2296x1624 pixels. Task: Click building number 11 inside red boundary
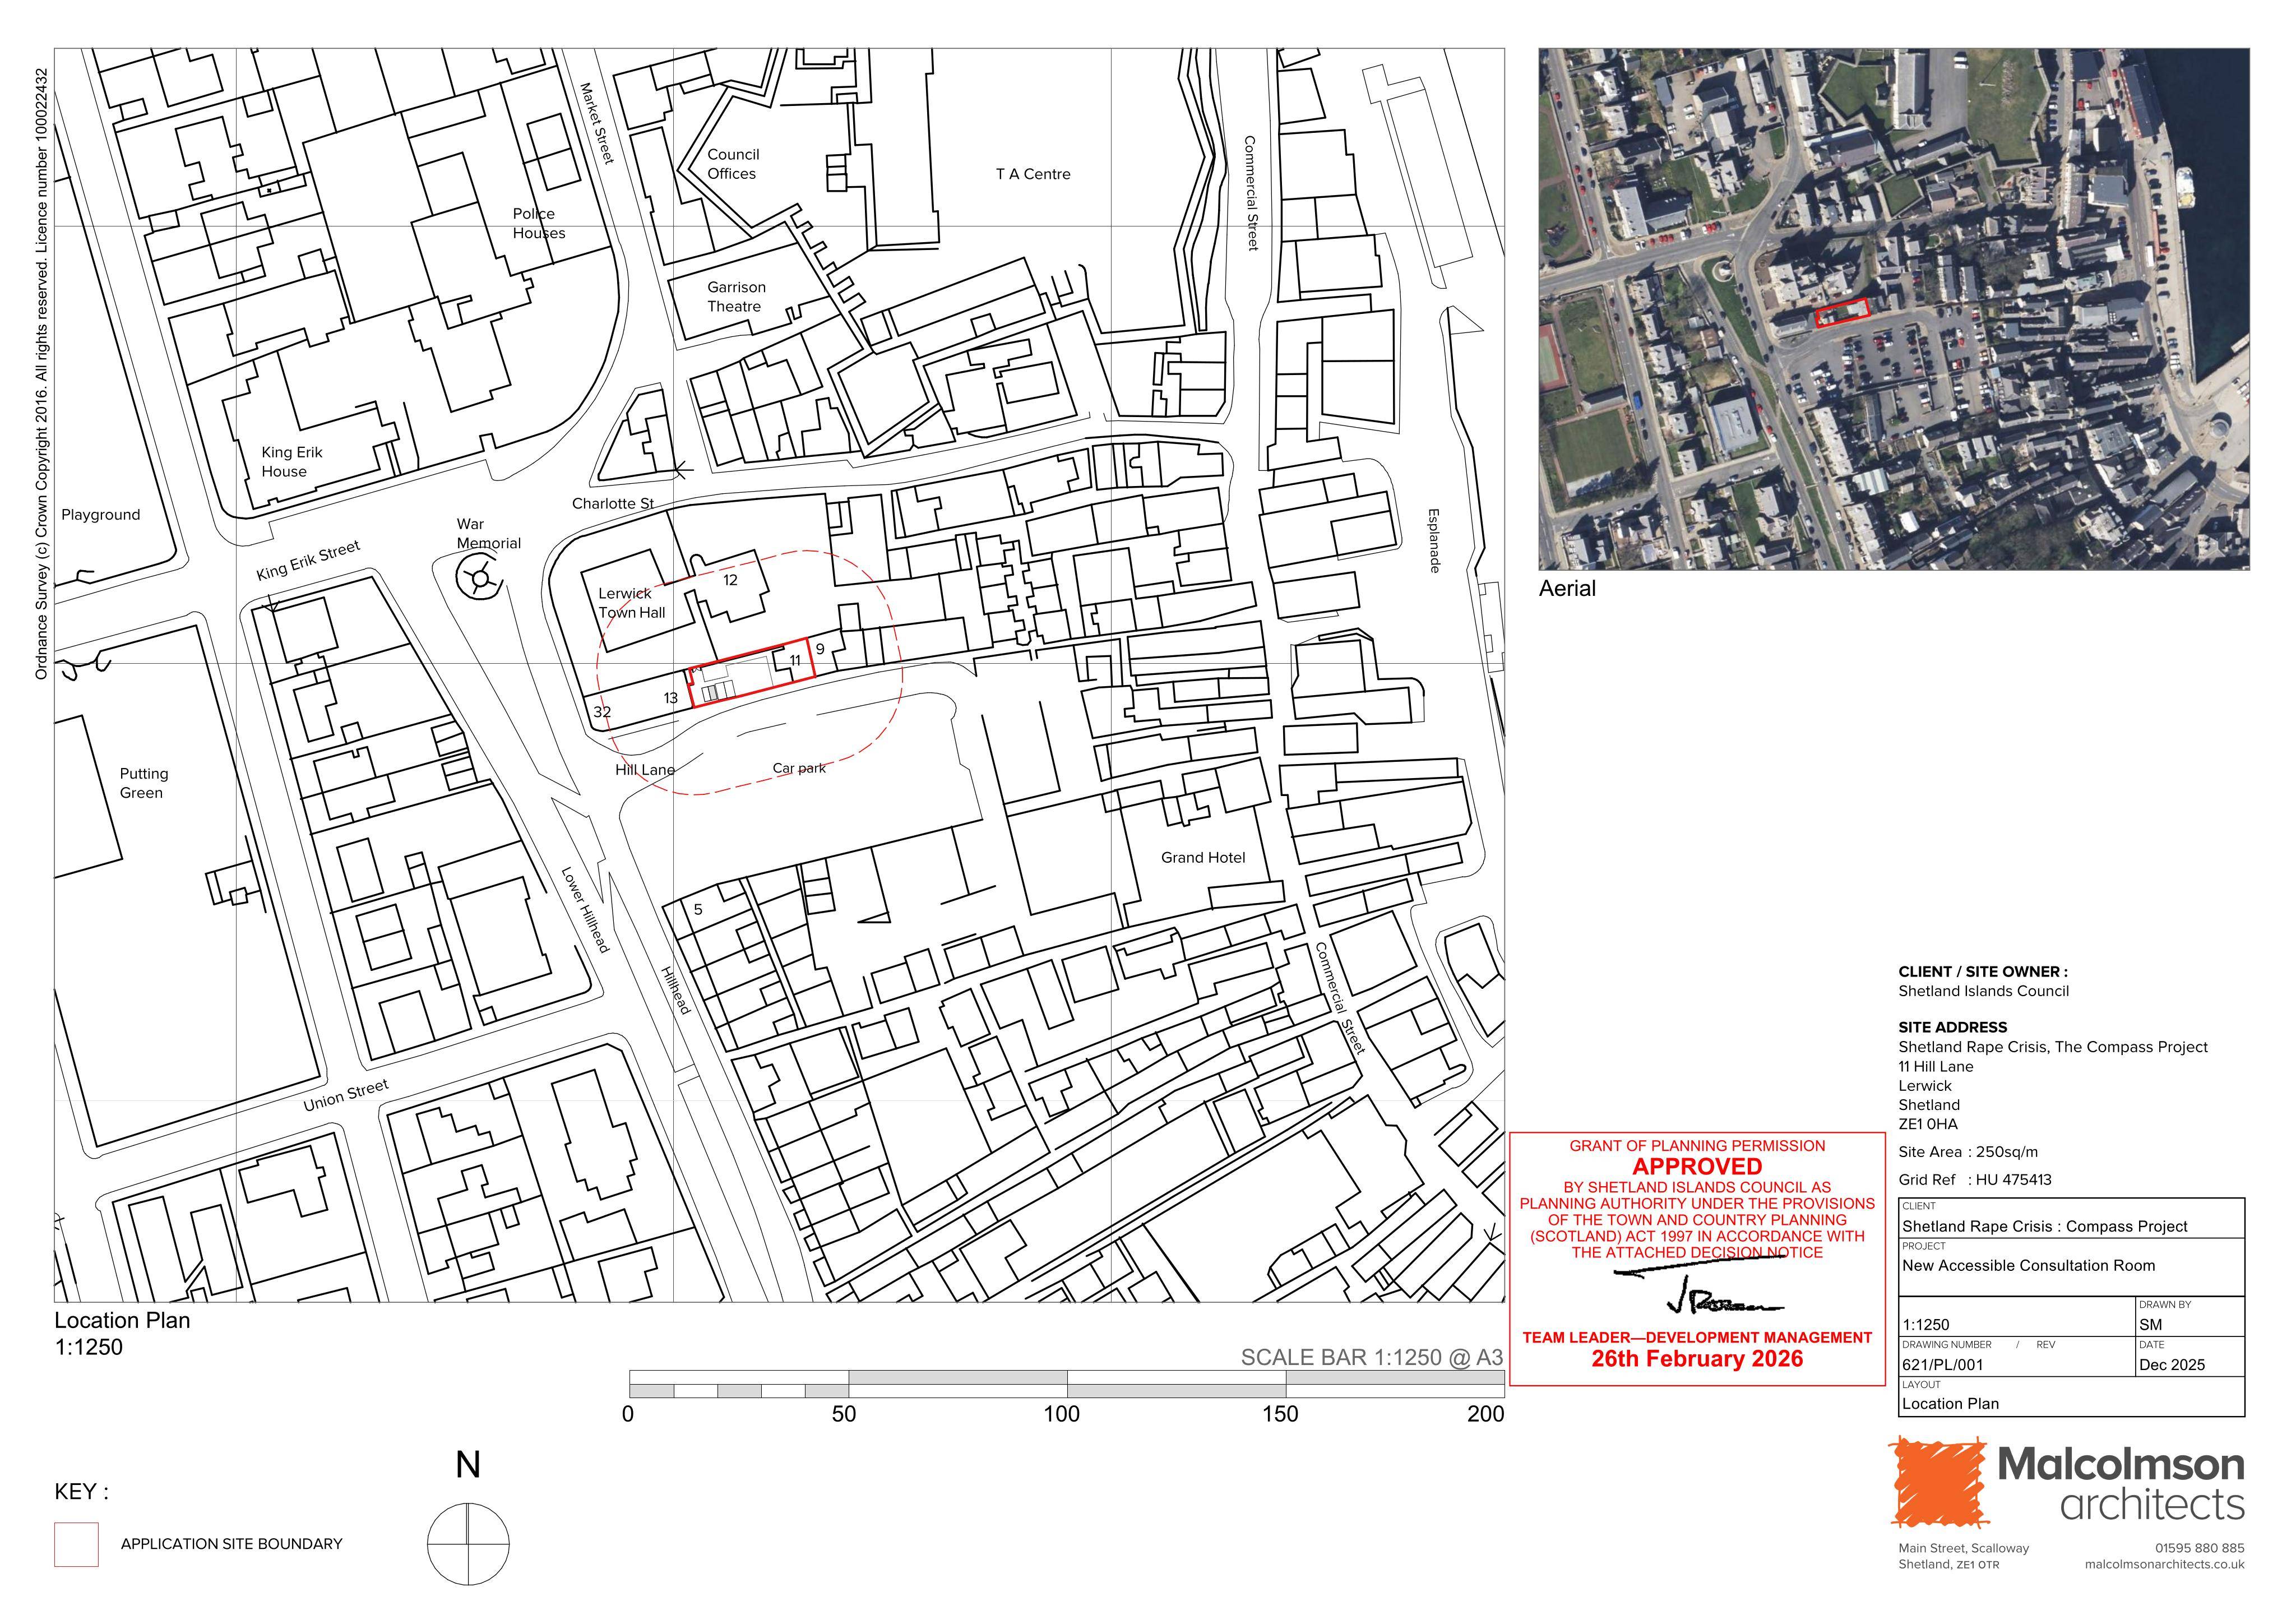click(795, 660)
